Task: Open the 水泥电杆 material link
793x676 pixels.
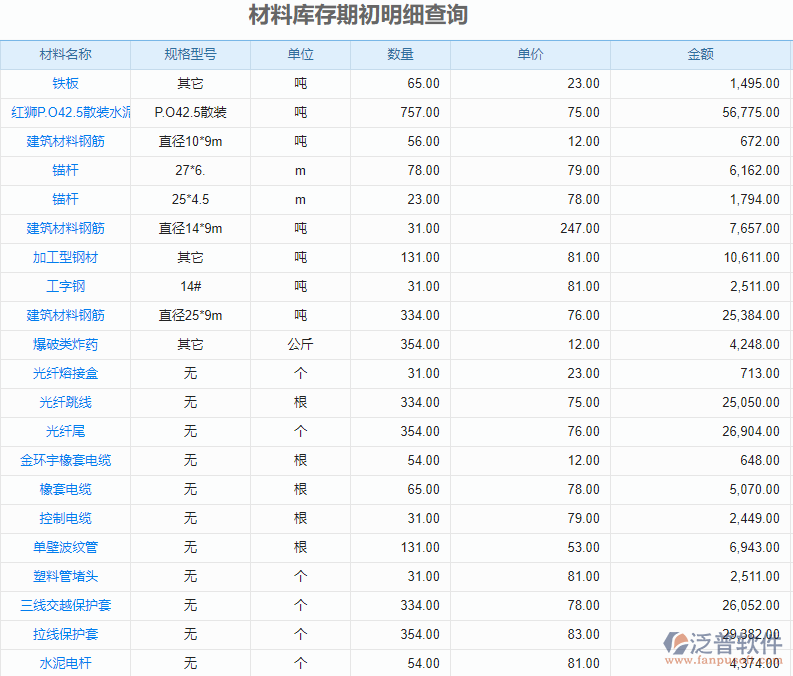Action: 65,663
